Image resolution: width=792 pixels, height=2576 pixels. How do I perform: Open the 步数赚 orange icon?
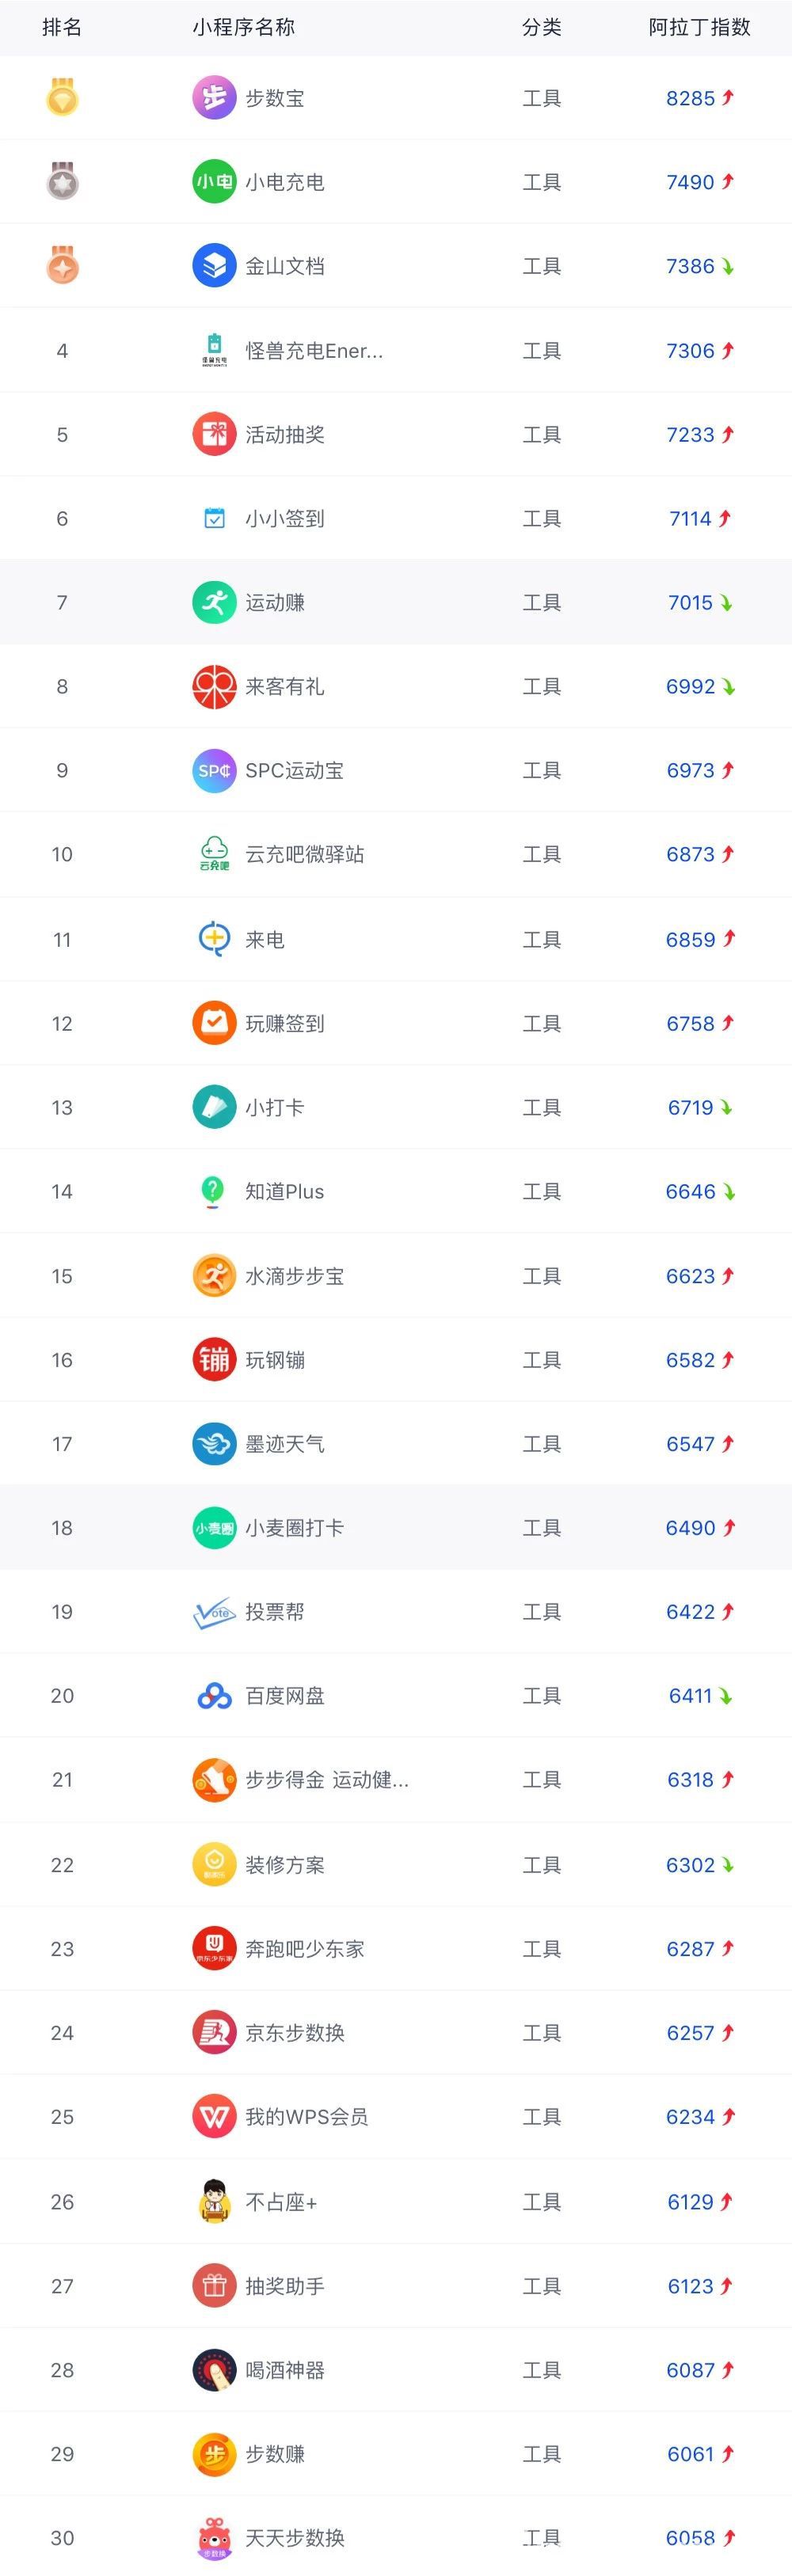point(214,2454)
